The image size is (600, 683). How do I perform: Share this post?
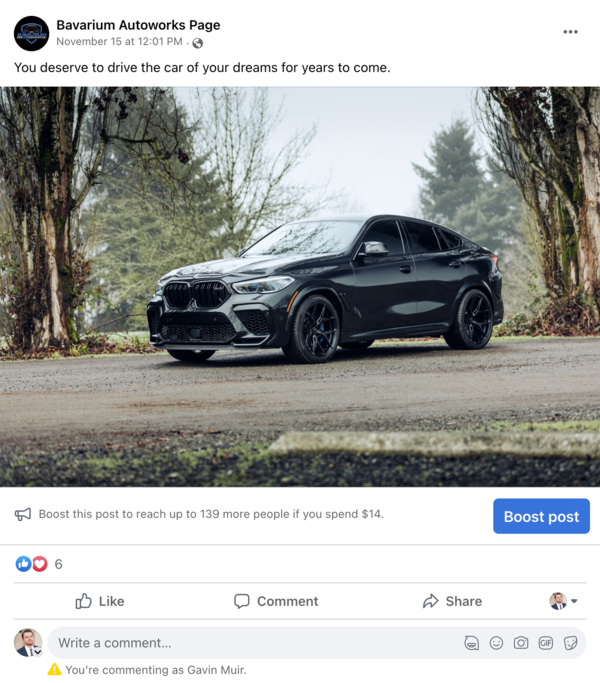click(452, 601)
